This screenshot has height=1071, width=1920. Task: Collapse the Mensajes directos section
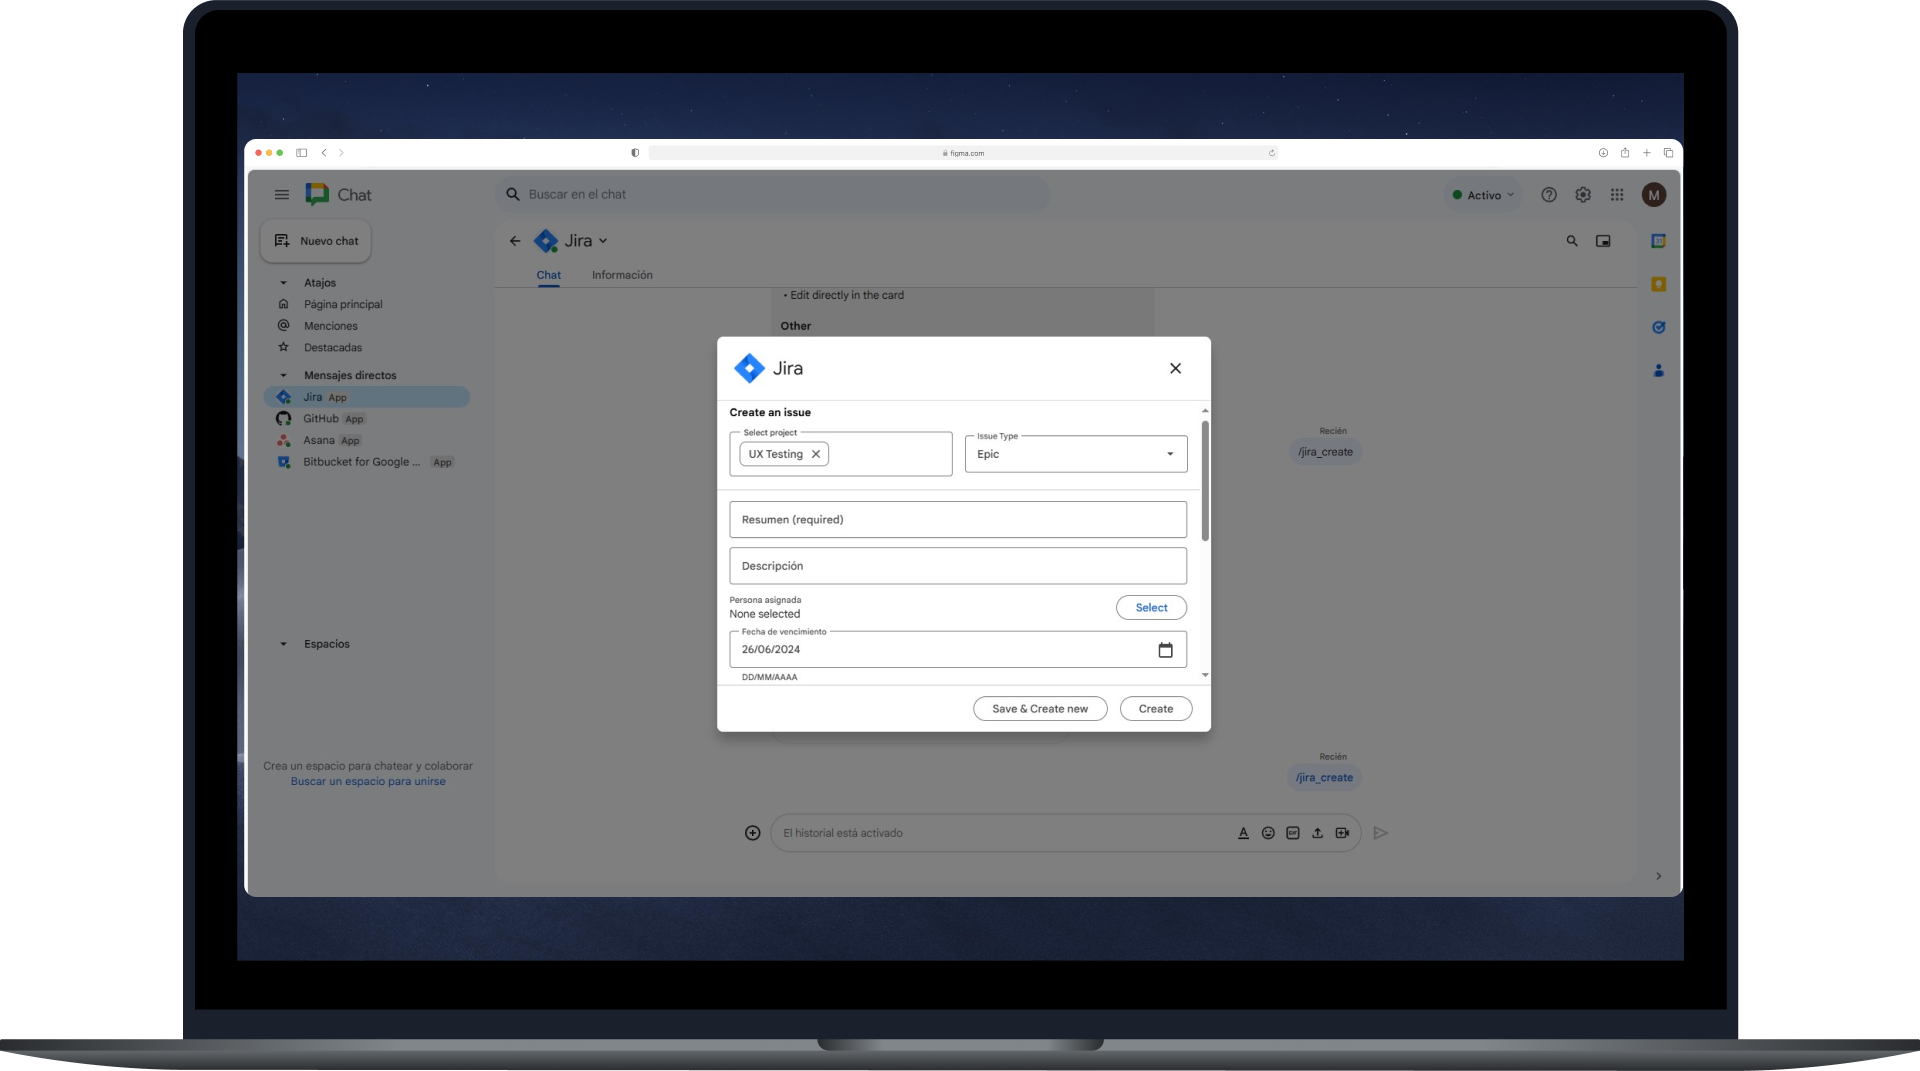point(283,376)
